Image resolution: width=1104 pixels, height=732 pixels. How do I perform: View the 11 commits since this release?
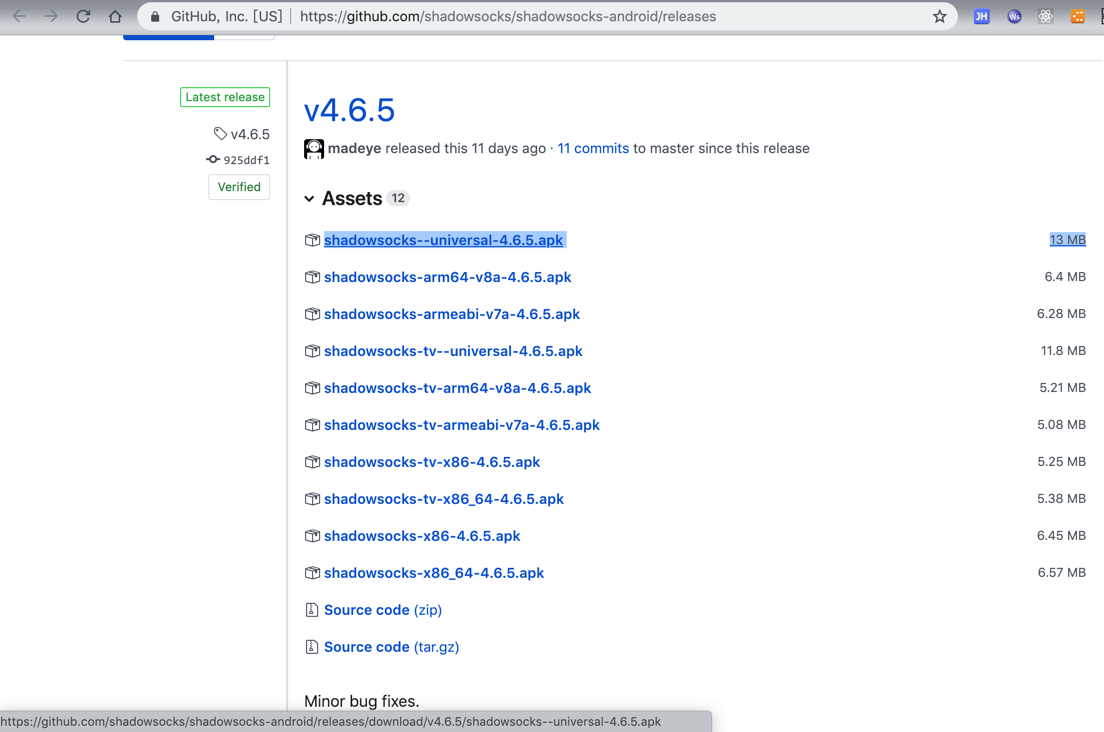tap(593, 149)
